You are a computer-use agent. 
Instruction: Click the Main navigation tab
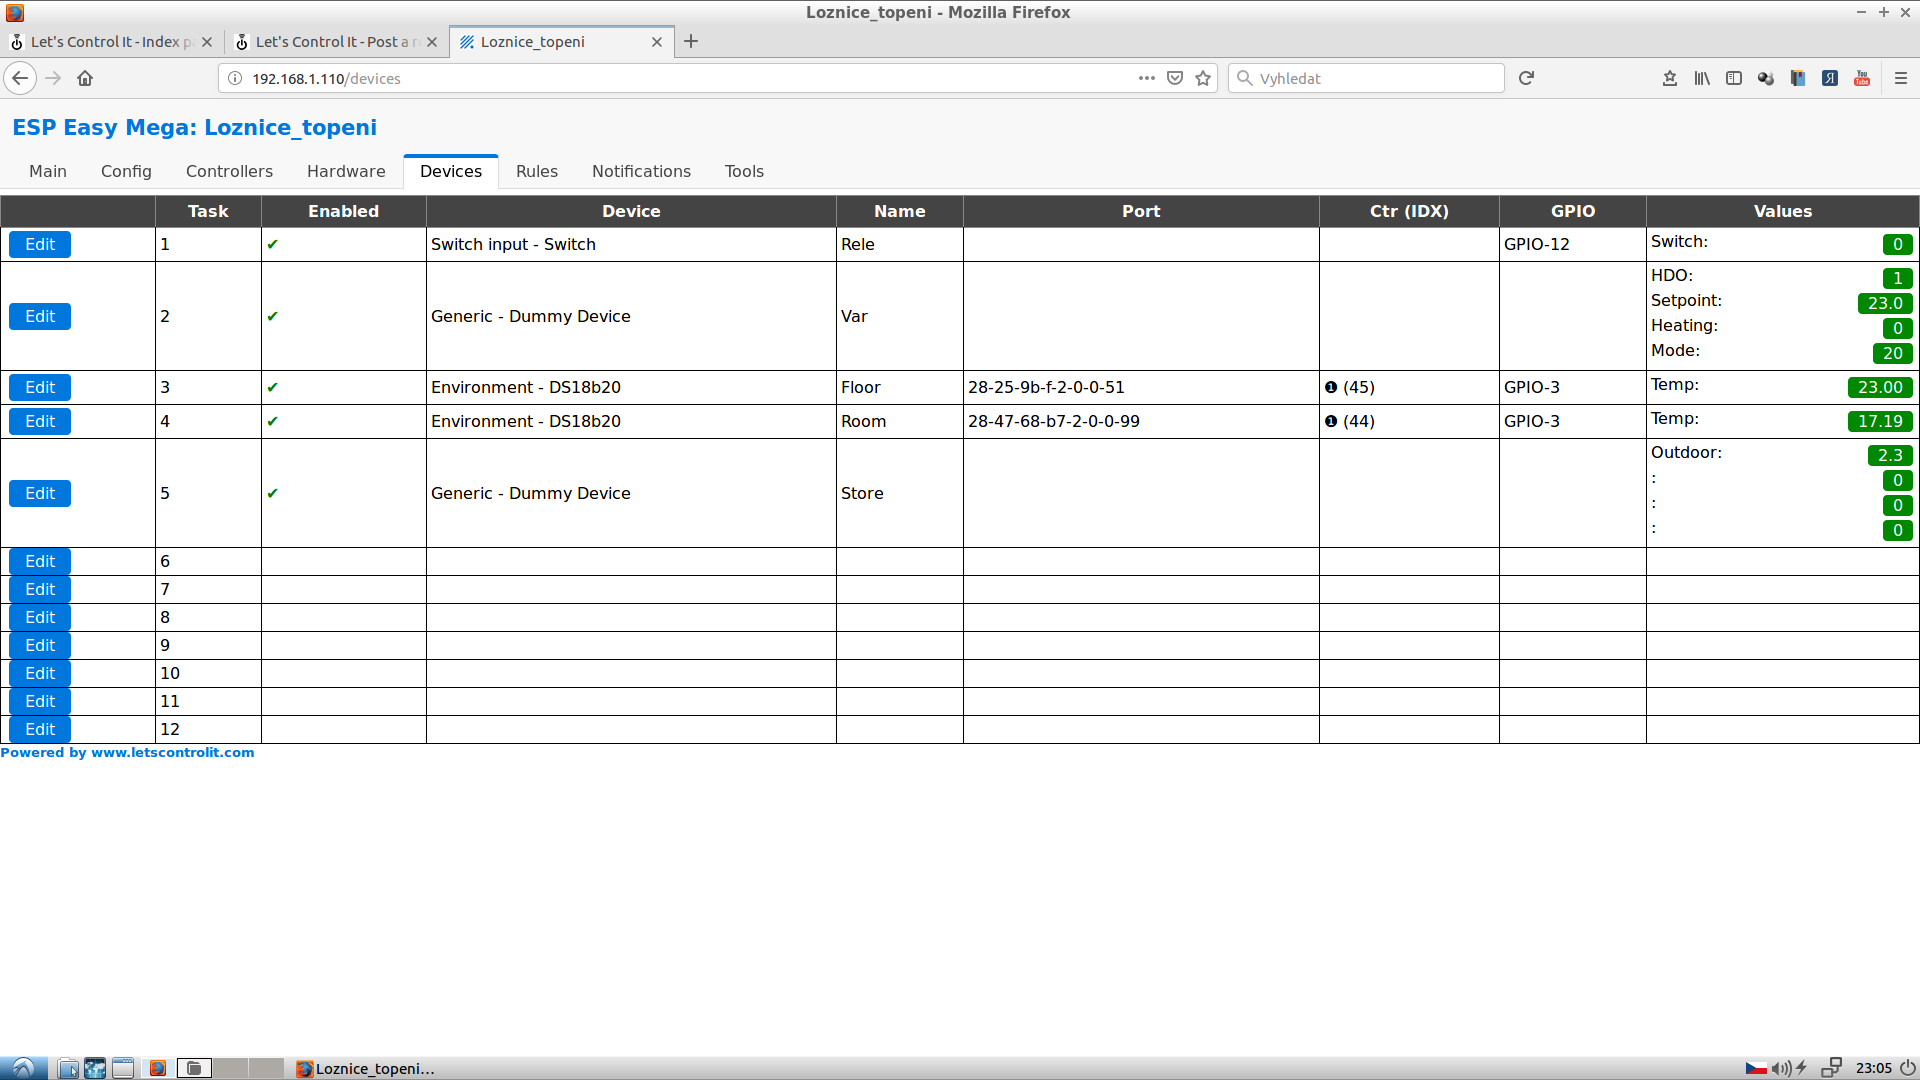pos(47,170)
